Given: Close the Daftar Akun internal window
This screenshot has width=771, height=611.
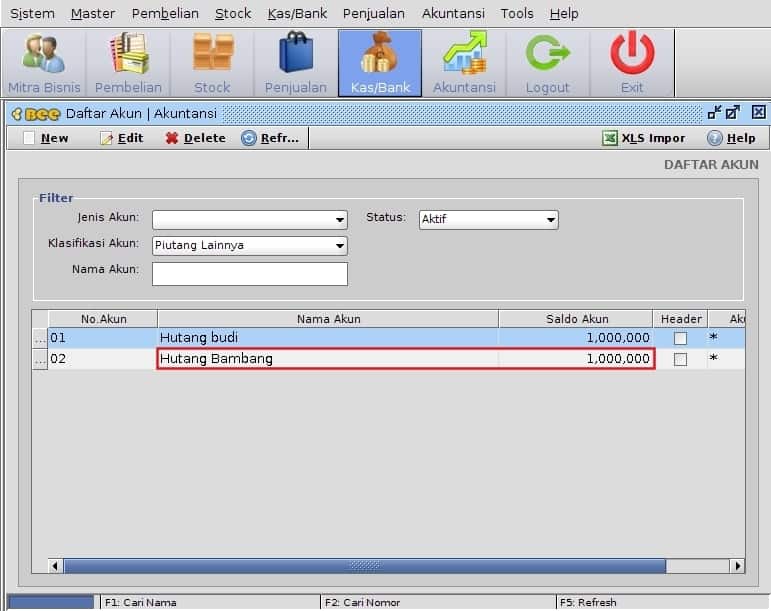Looking at the screenshot, I should coord(758,113).
